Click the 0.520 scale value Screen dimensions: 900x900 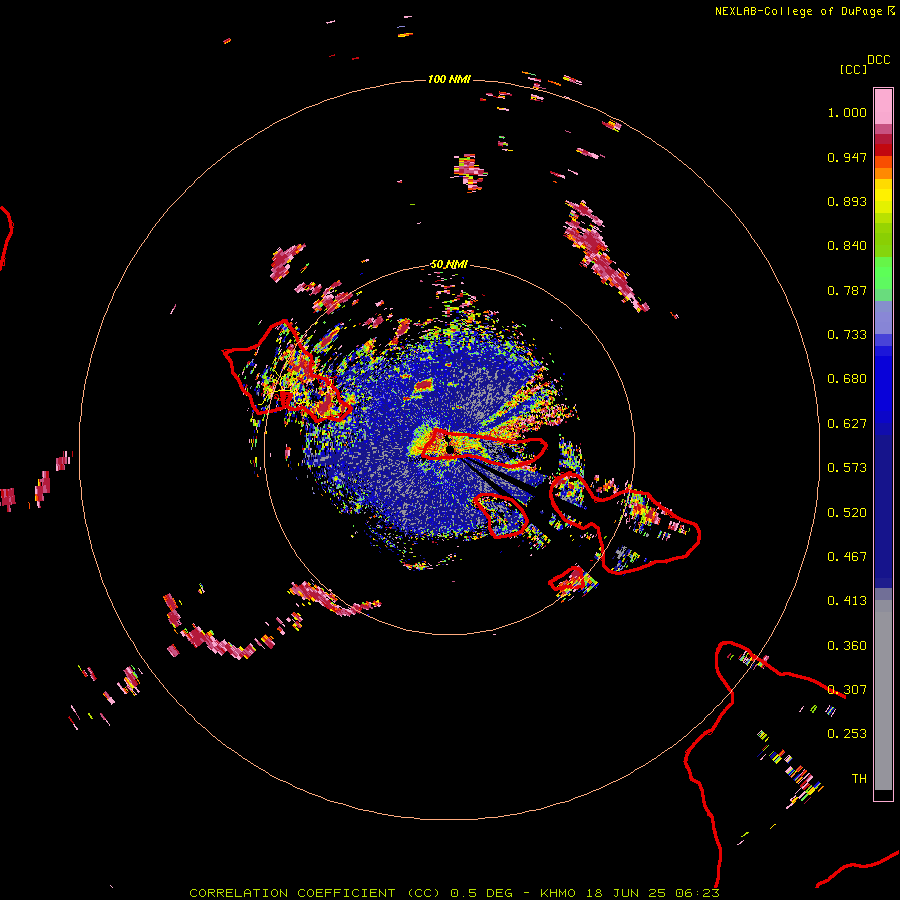pyautogui.click(x=847, y=513)
